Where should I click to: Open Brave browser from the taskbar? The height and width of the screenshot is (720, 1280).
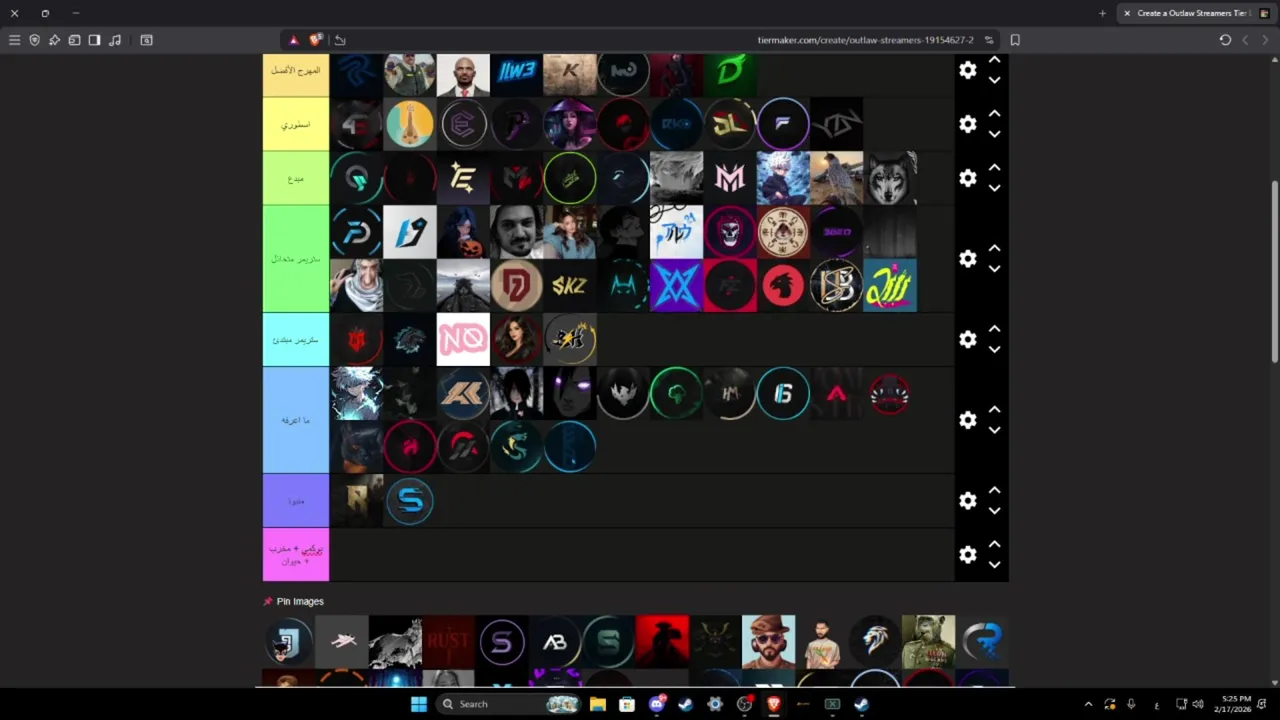point(773,704)
